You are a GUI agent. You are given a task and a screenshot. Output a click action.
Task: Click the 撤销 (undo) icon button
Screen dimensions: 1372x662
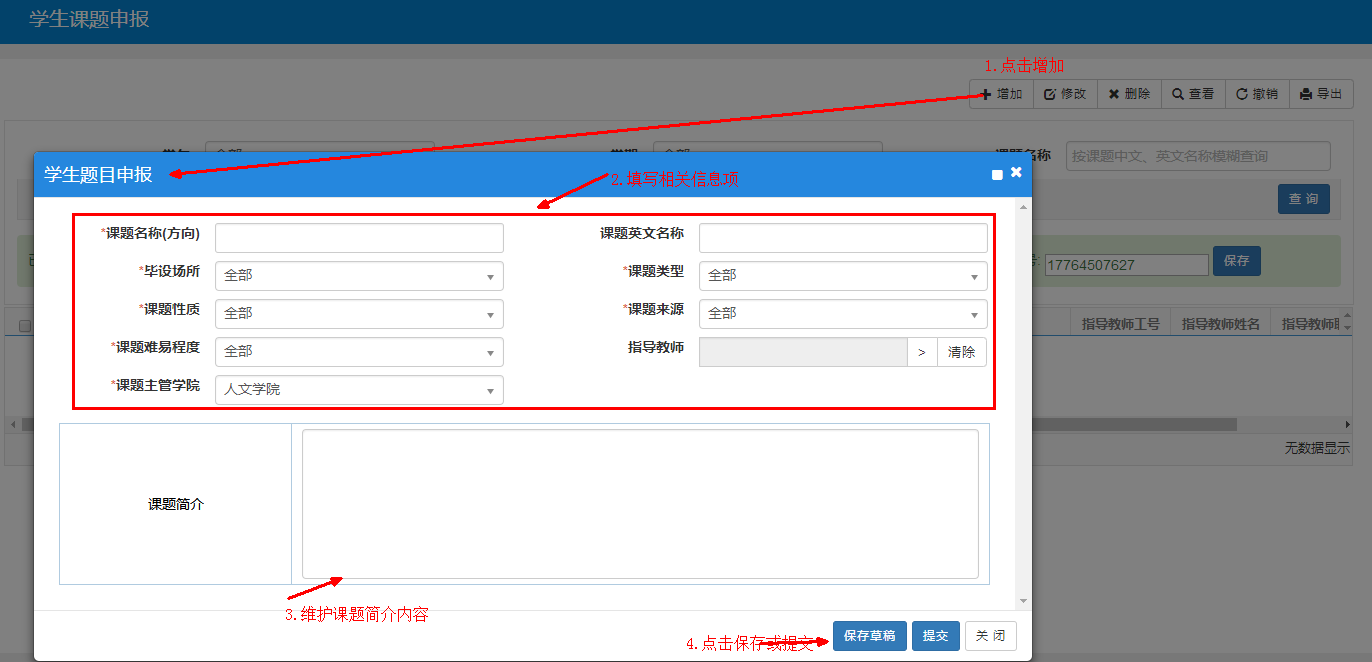1257,94
